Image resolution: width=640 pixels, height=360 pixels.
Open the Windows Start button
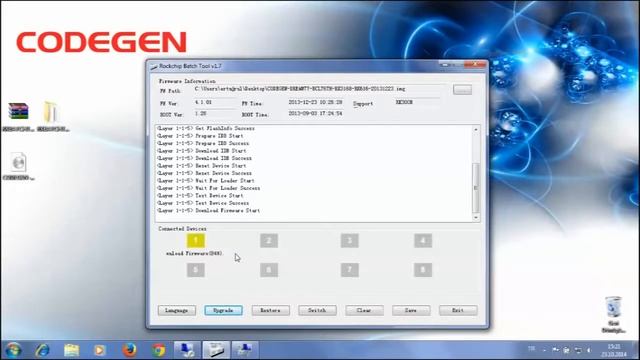[x=13, y=350]
